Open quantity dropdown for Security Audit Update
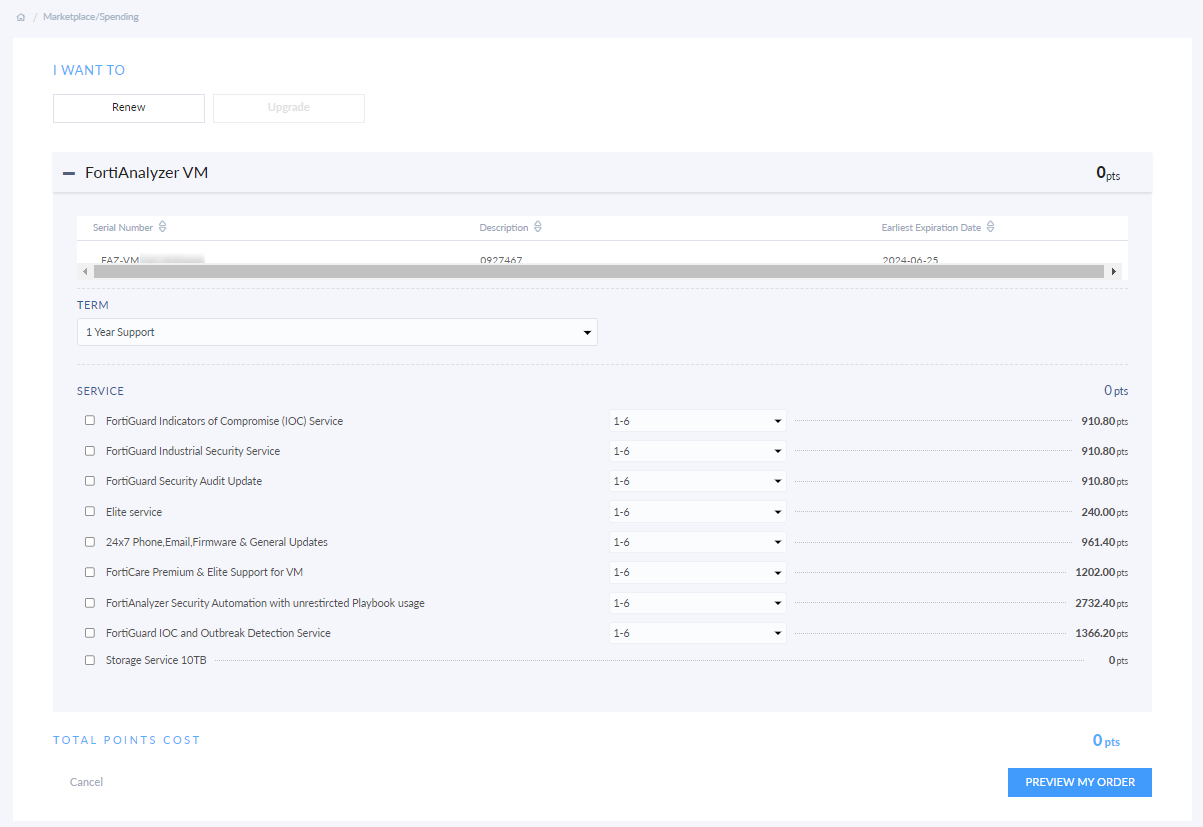This screenshot has height=827, width=1203. [697, 481]
